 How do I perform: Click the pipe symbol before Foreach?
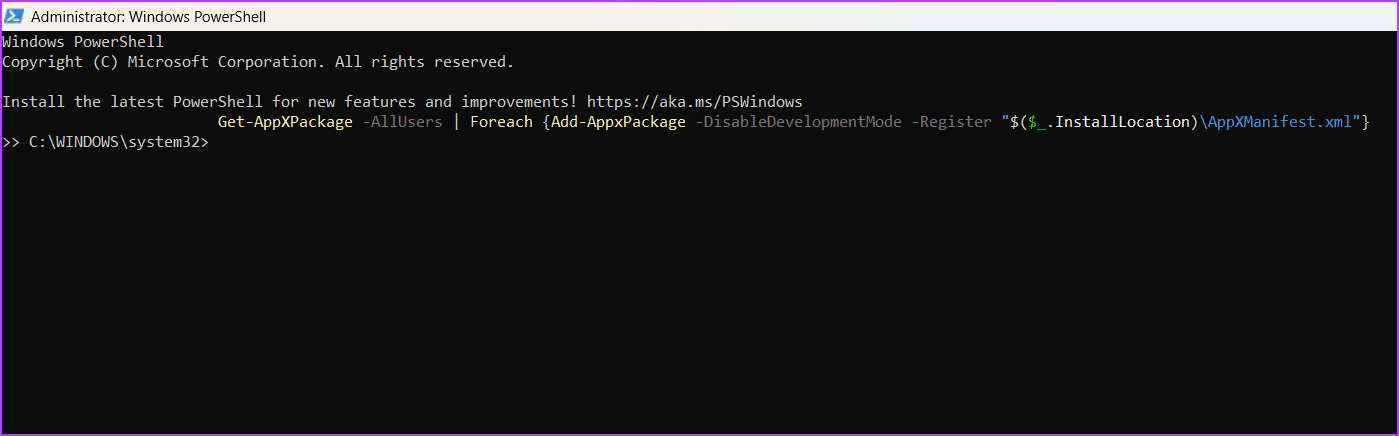tap(457, 122)
